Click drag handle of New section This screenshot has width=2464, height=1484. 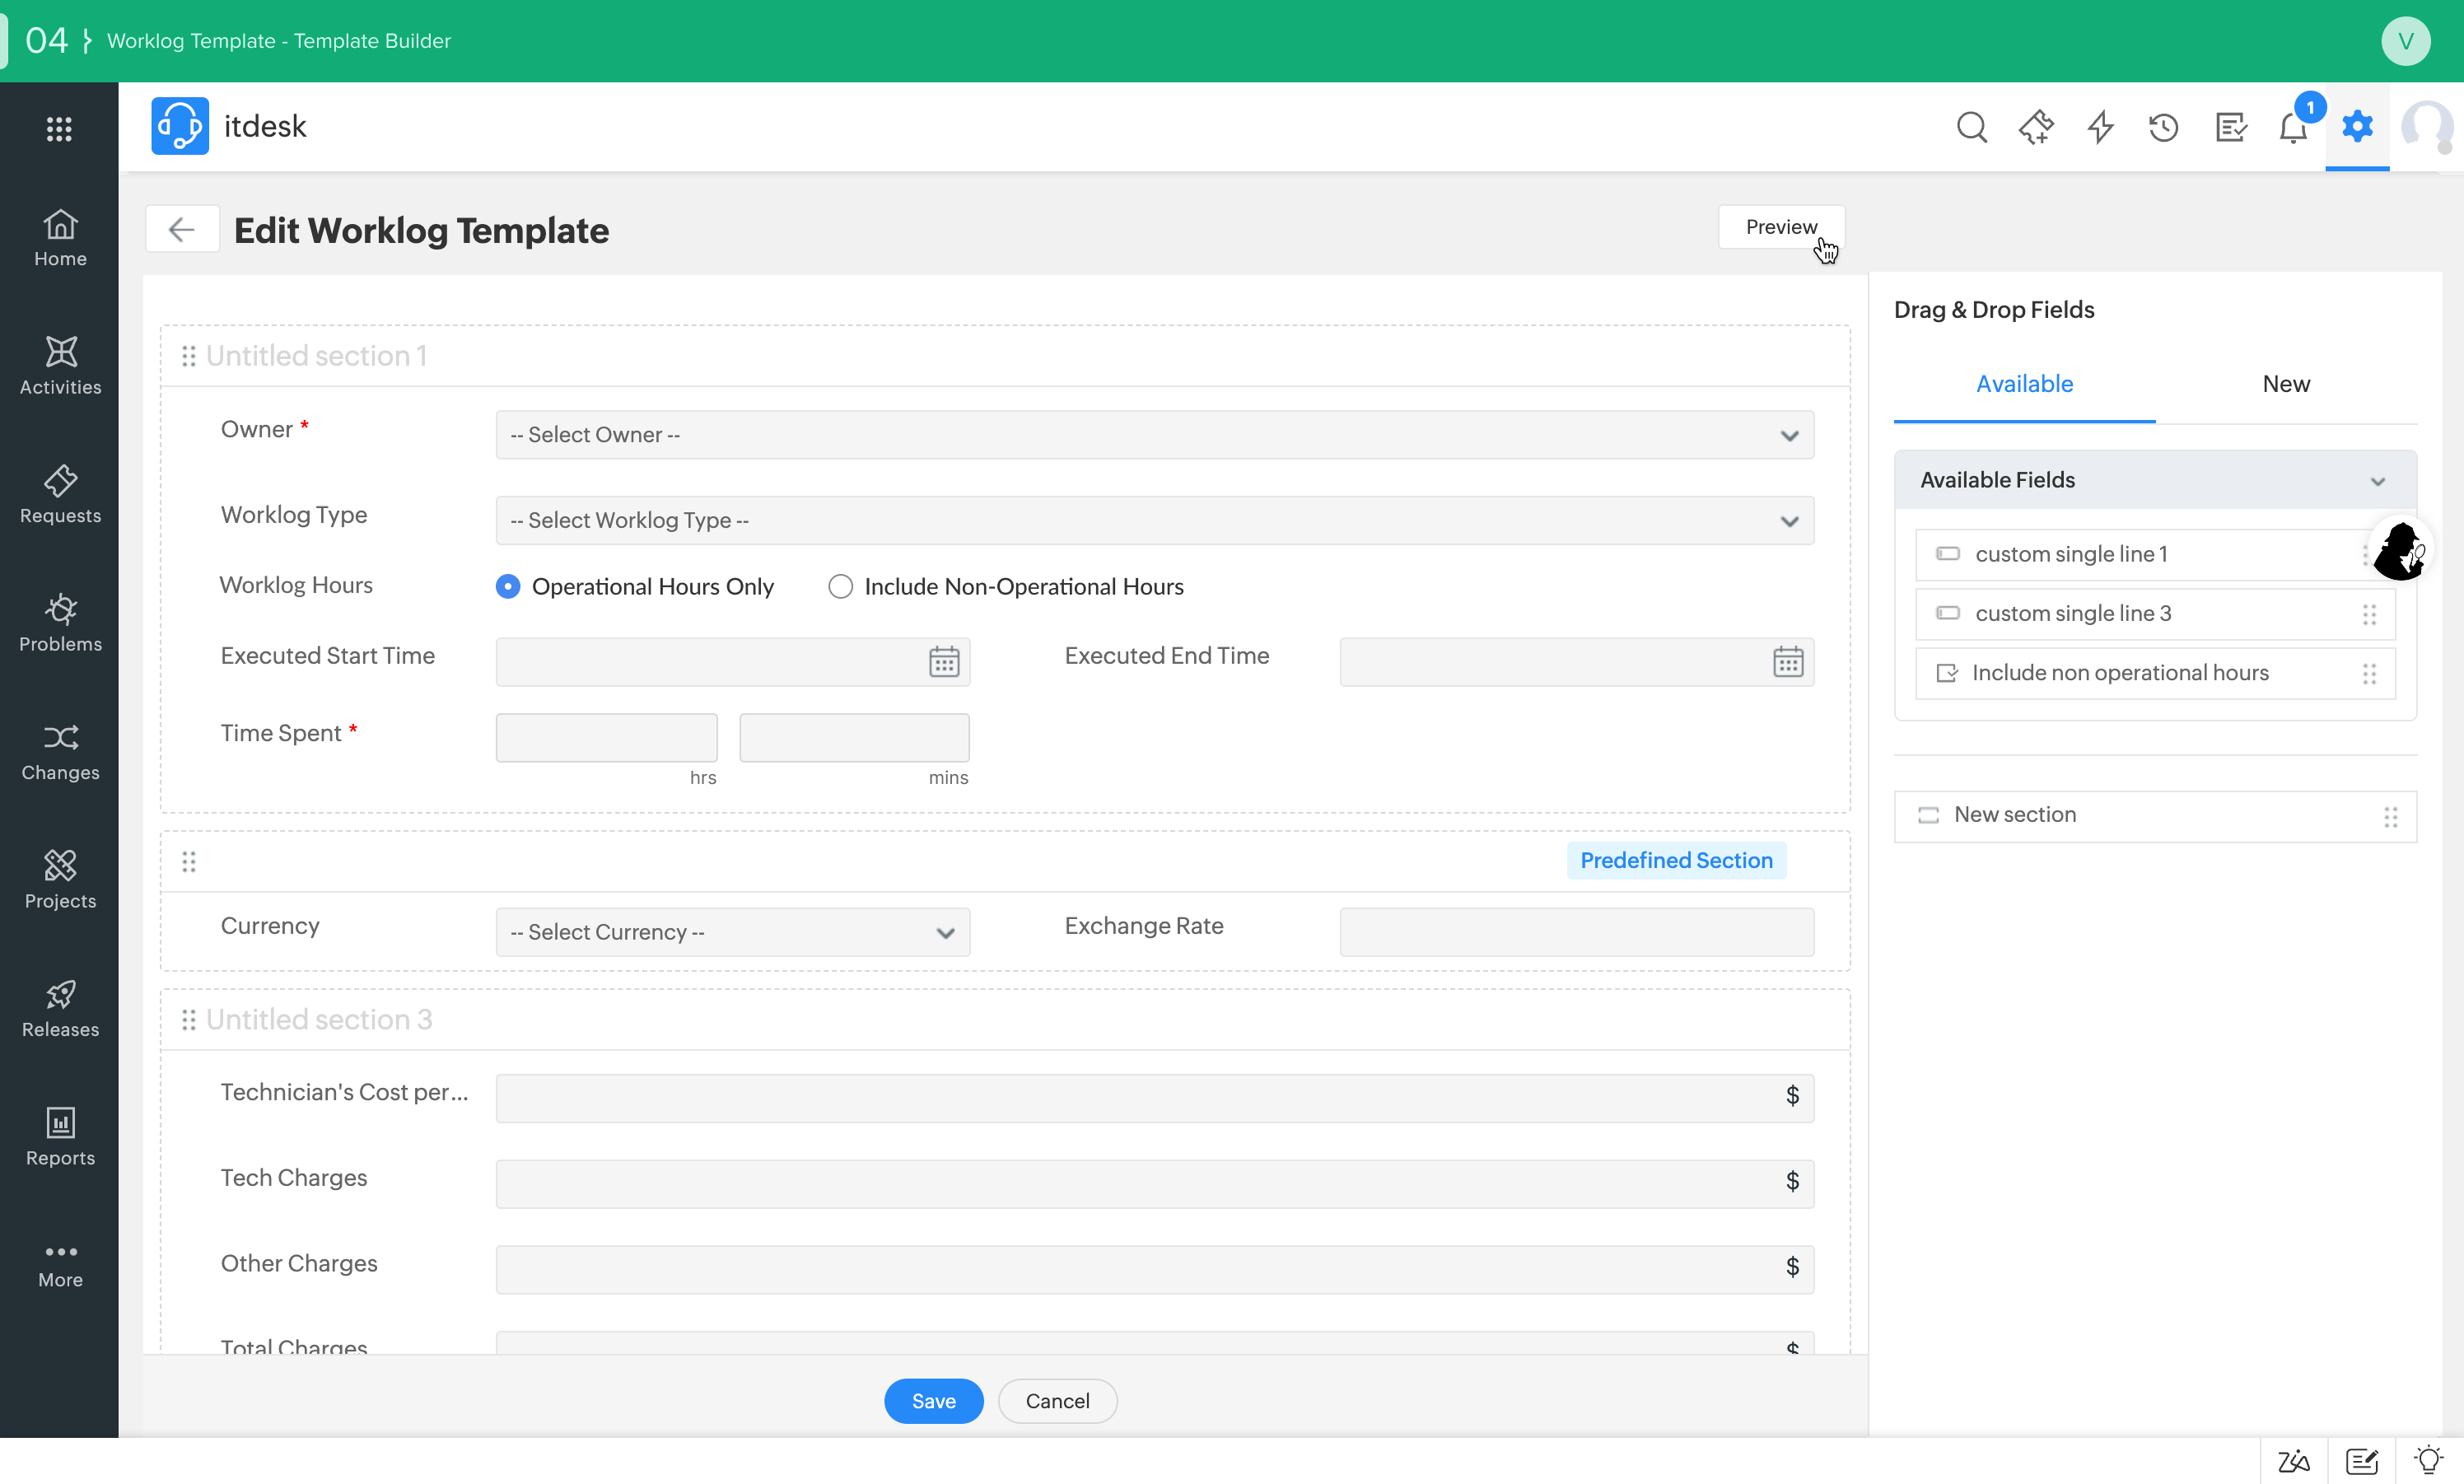pyautogui.click(x=2390, y=817)
